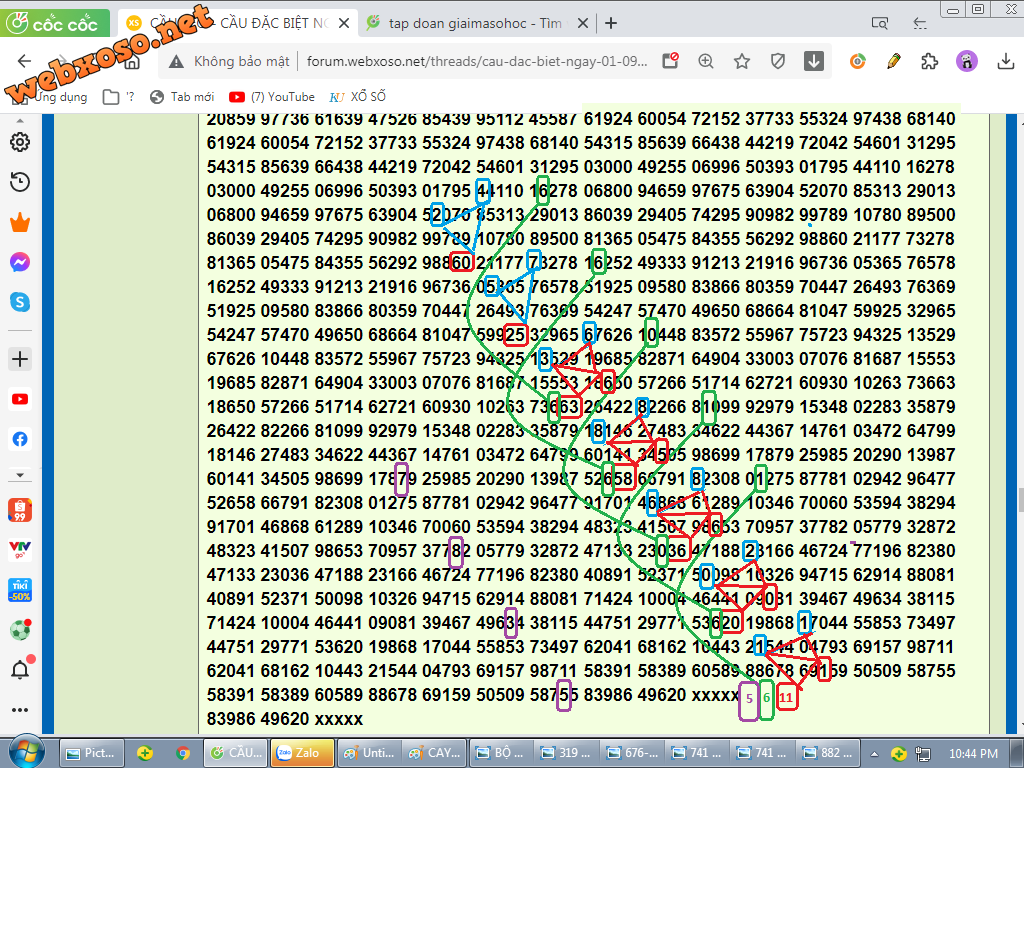Click the Facebook sidebar shortcut
Image resolution: width=1036 pixels, height=952 pixels.
19,439
